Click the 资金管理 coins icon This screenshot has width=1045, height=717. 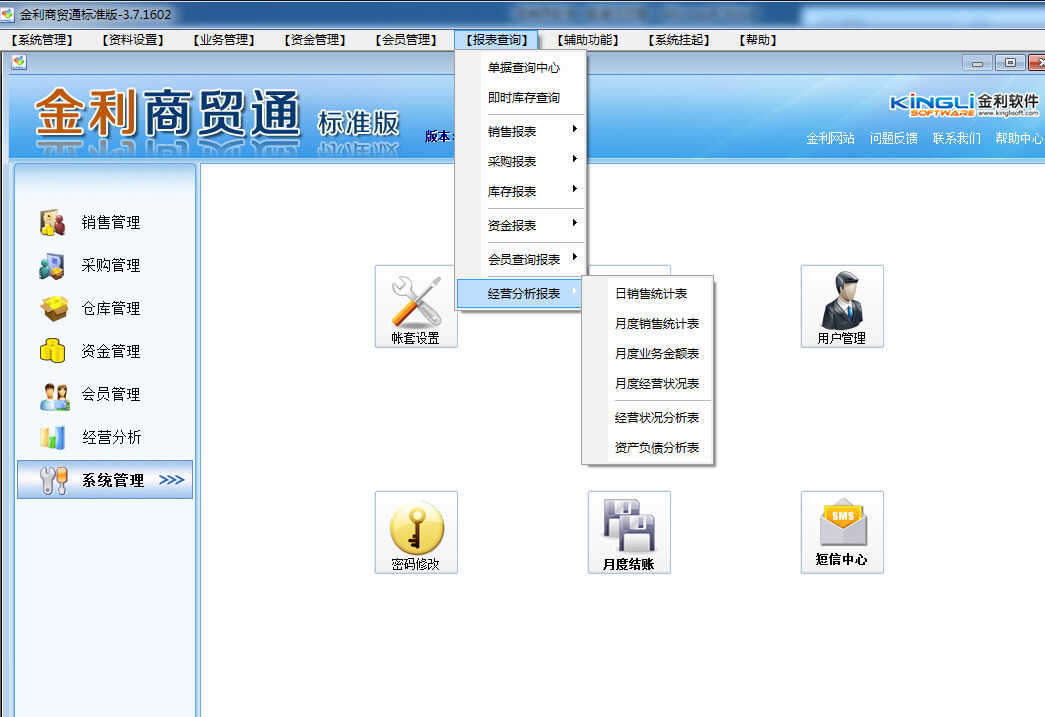click(53, 351)
